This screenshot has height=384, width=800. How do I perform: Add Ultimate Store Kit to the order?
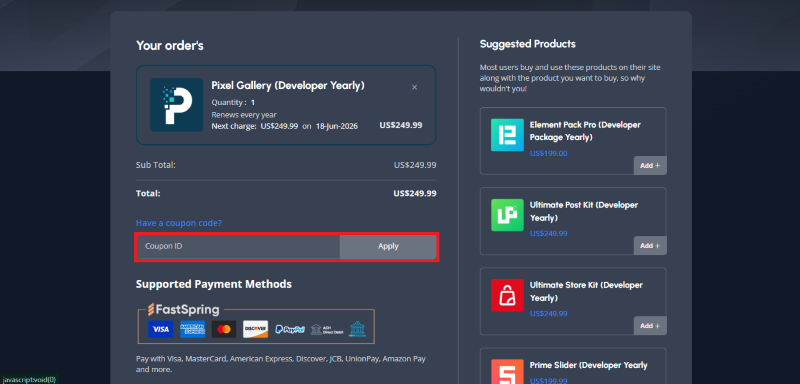(650, 325)
